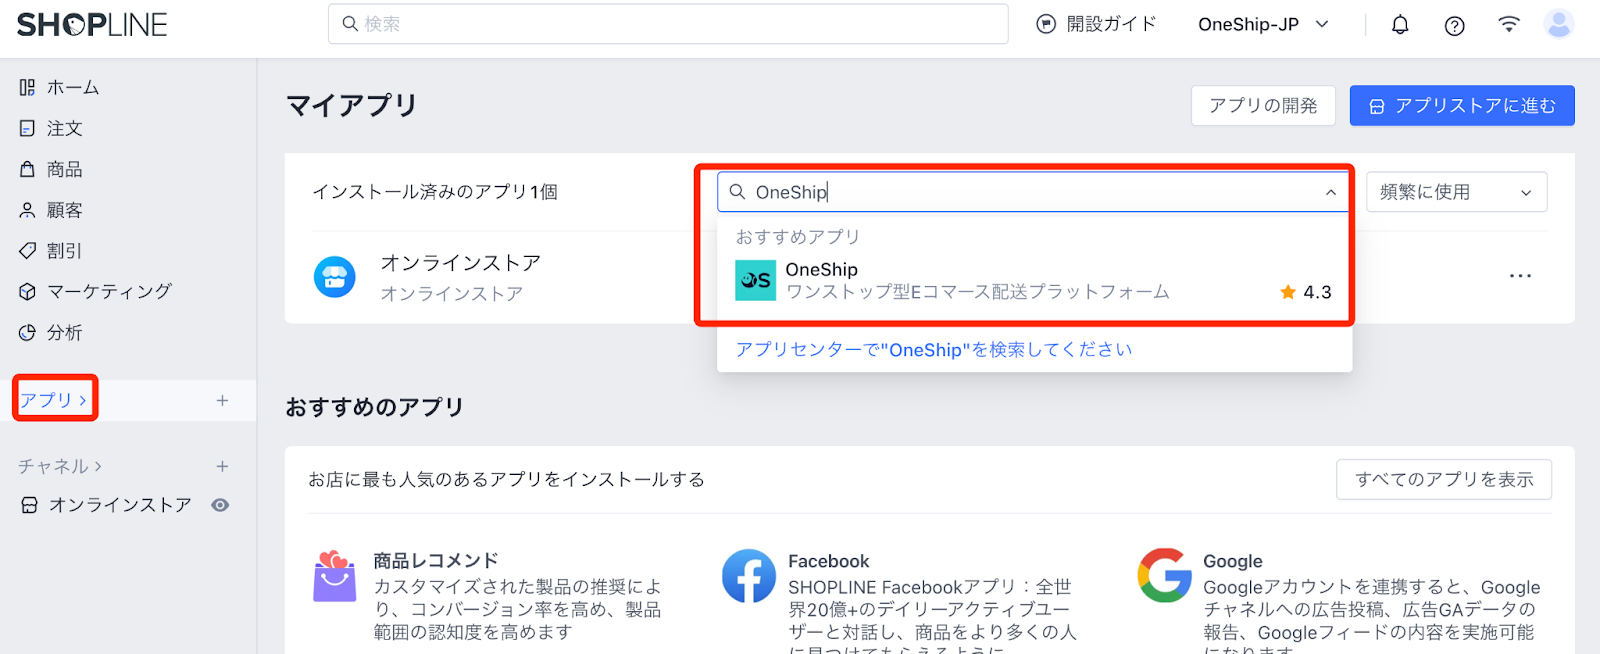Click the 4.3 star rating icon
This screenshot has height=654, width=1600.
coord(1288,292)
